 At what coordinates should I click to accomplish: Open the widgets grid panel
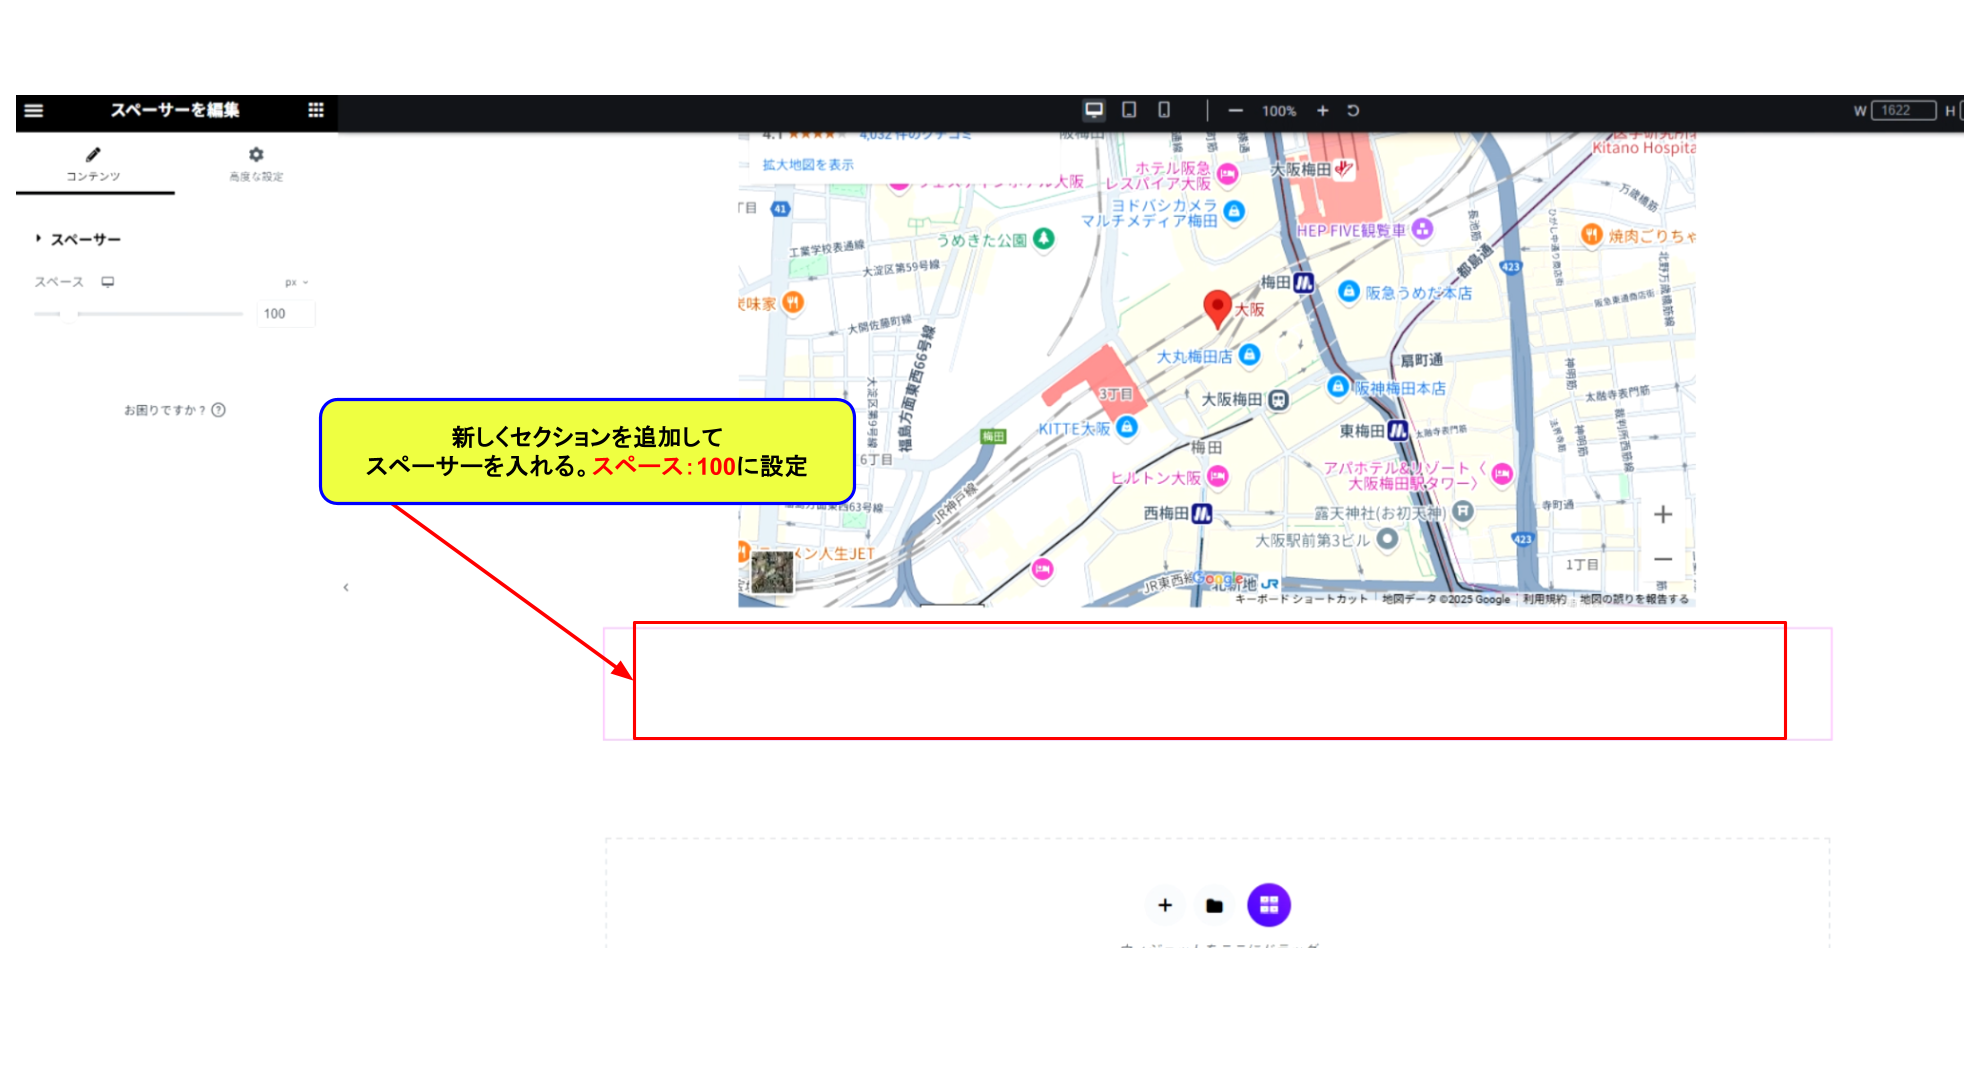coord(316,110)
